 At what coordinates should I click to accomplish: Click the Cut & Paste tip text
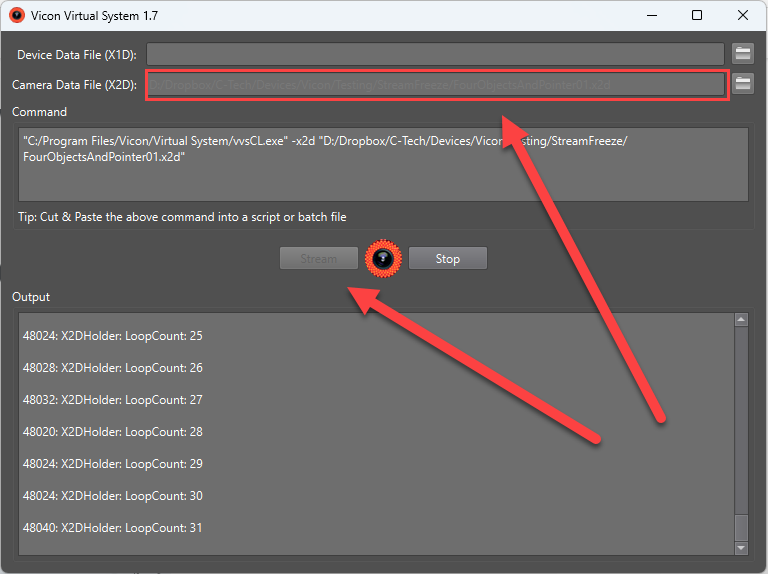click(182, 217)
